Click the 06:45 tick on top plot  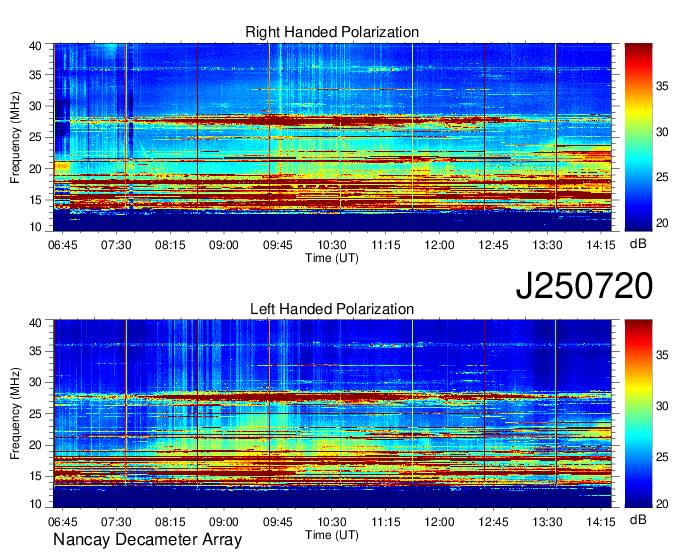click(62, 245)
